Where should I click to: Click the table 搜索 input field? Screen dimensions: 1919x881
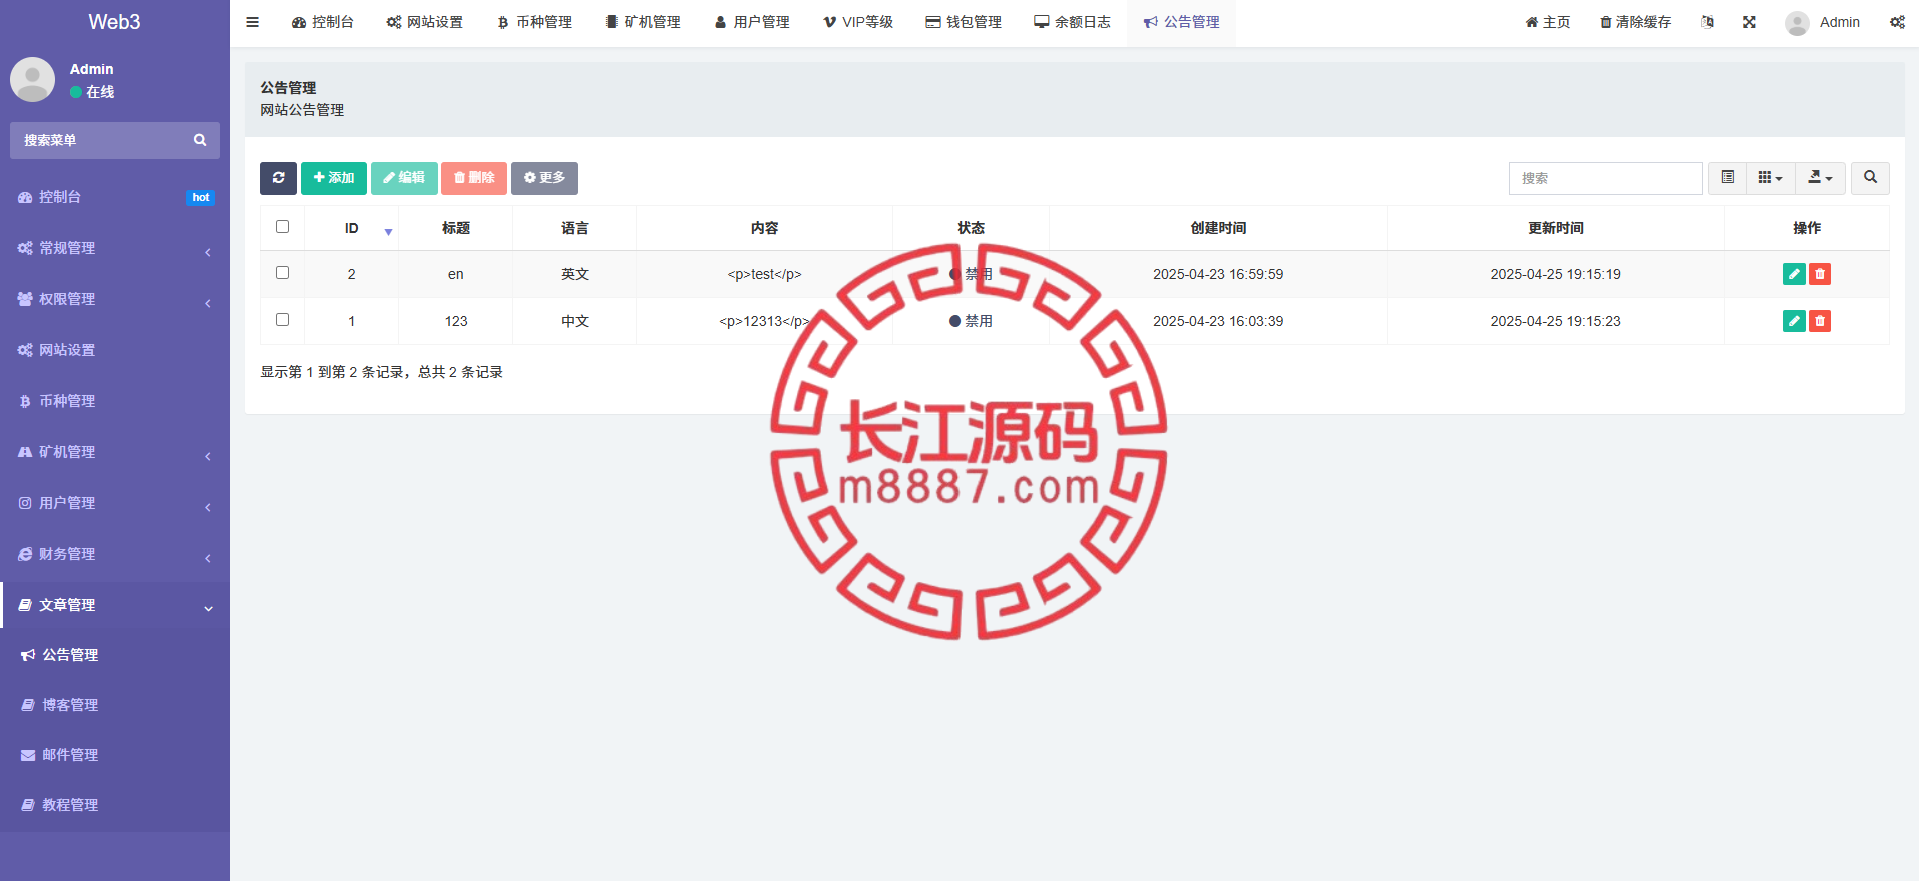1606,178
